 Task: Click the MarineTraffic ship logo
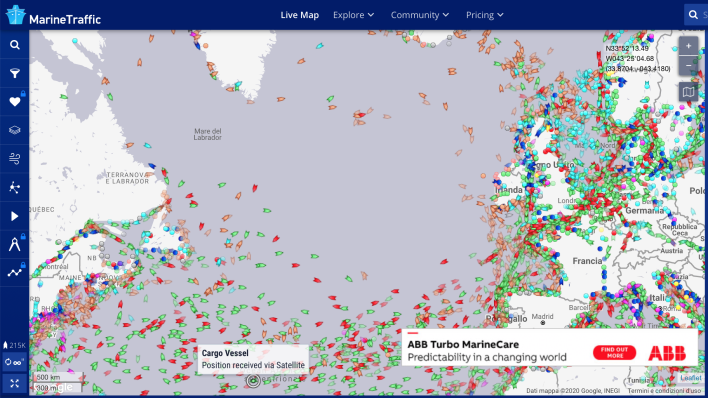15,15
